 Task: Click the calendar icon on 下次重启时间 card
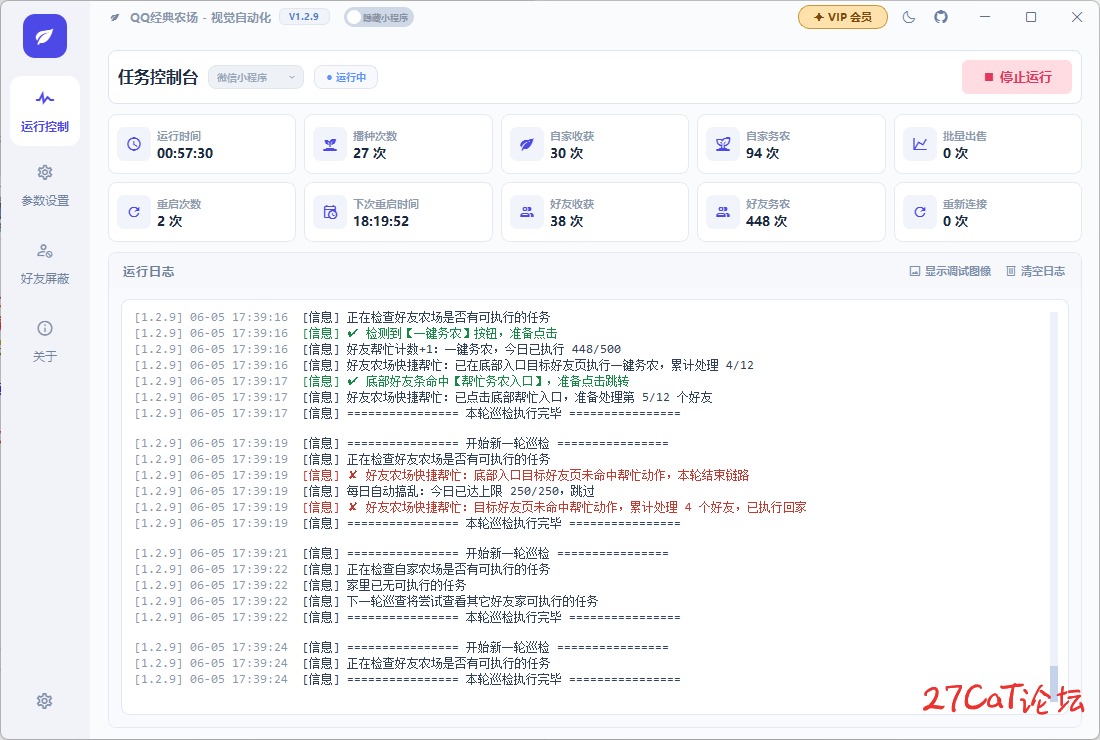coord(330,212)
